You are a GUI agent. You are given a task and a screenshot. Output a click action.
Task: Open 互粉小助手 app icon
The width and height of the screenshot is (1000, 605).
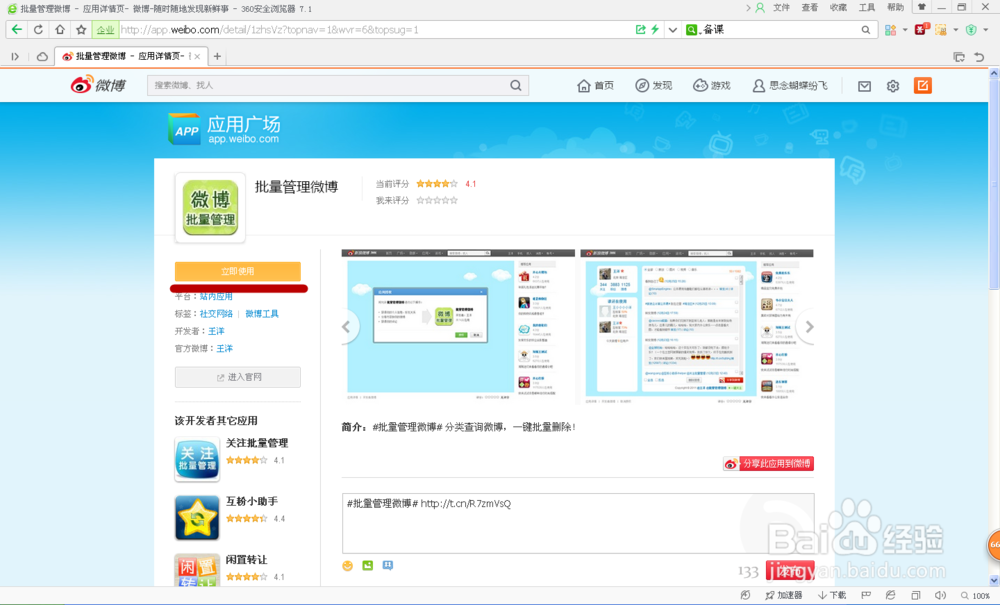(196, 518)
